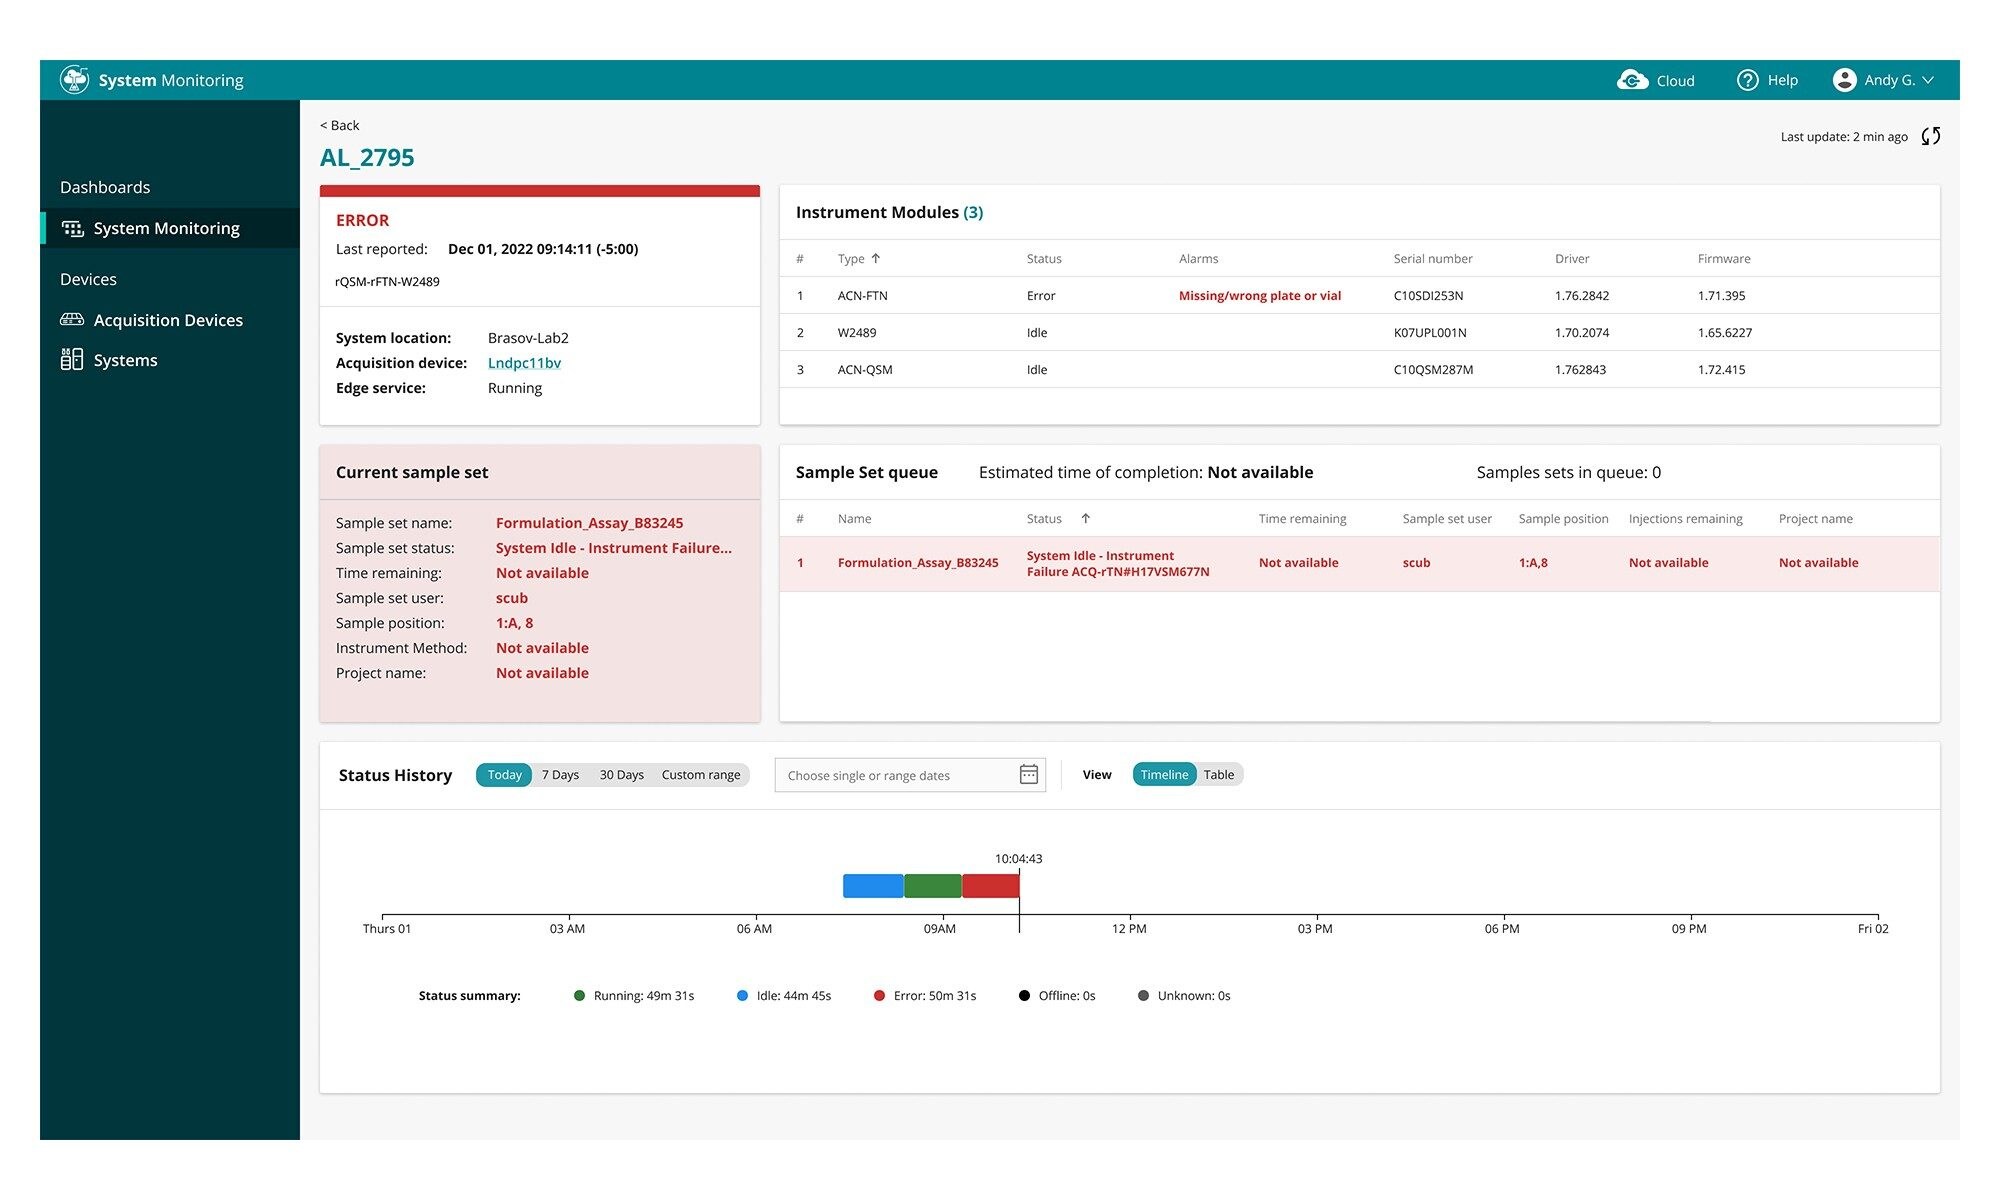Open the Lndpc11bv acquisition device link
The image size is (2000, 1191).
pyautogui.click(x=524, y=362)
